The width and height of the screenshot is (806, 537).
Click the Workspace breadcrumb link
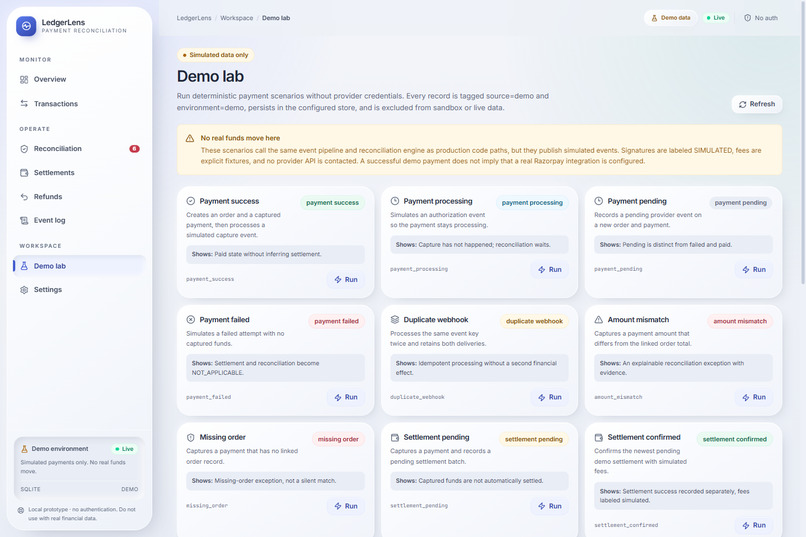236,18
